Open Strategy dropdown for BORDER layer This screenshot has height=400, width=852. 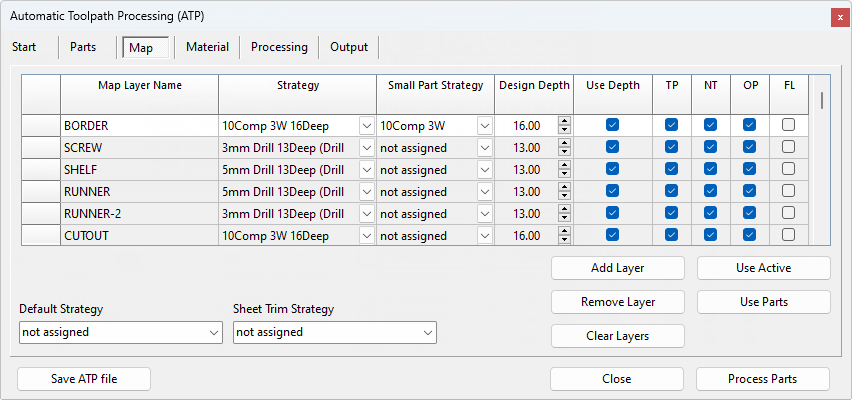pyautogui.click(x=366, y=126)
